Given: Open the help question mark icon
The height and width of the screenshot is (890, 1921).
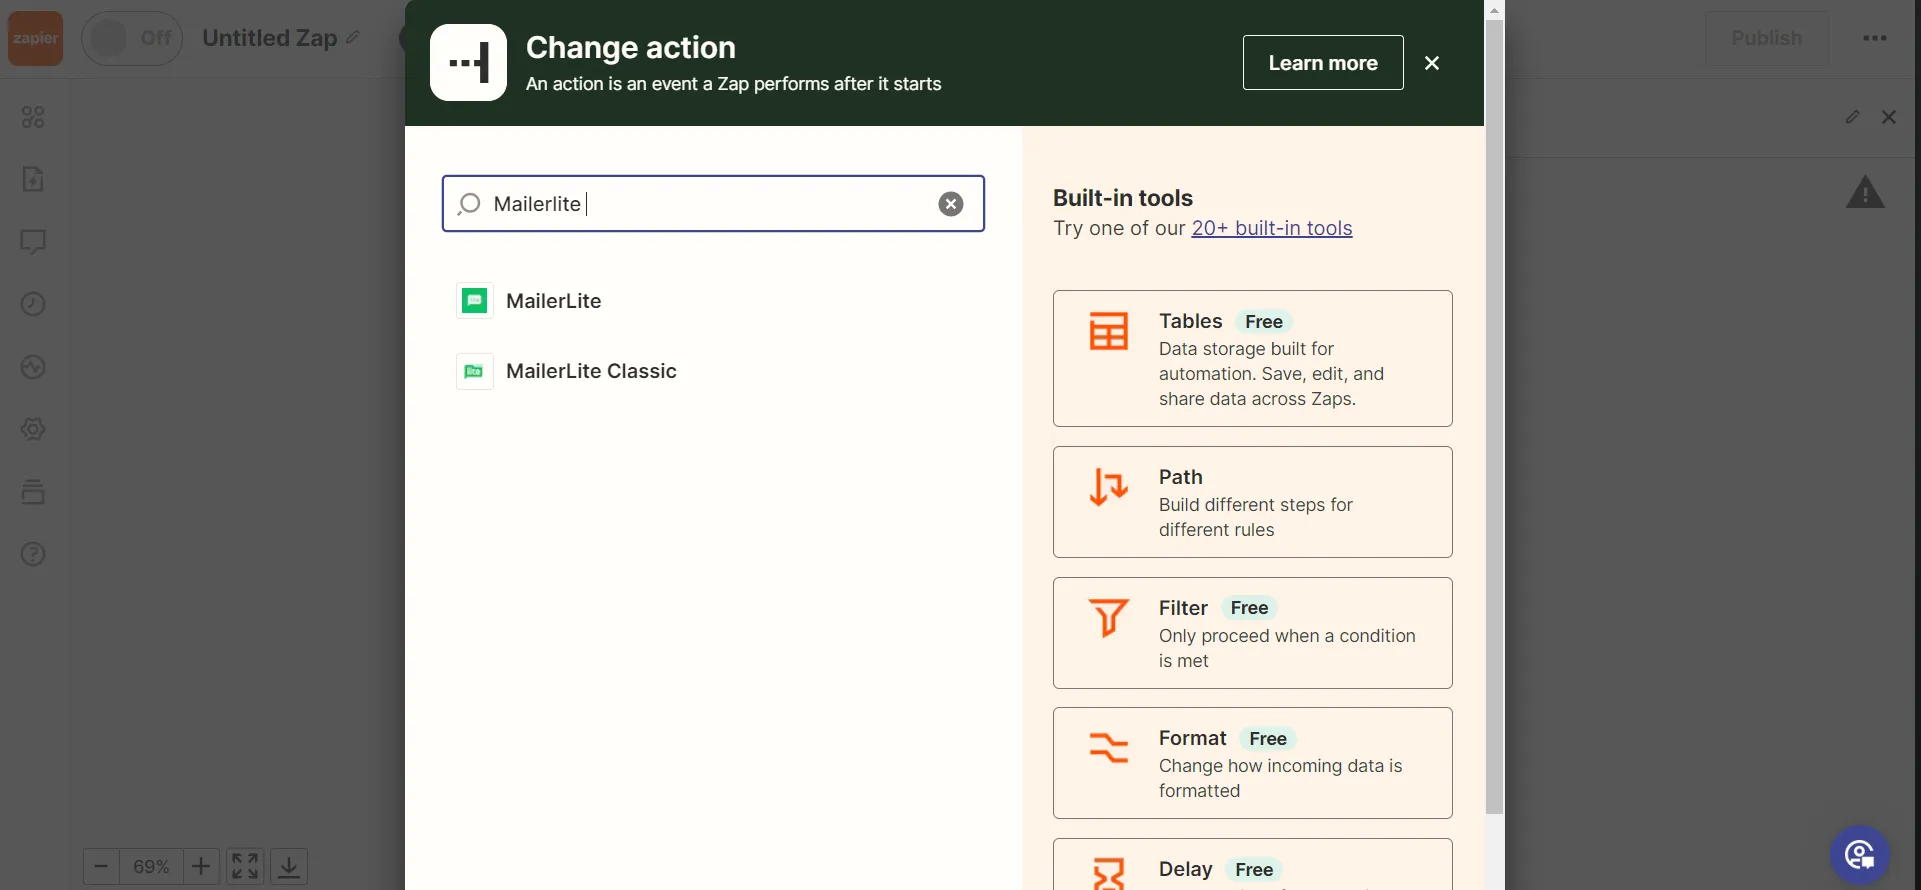Looking at the screenshot, I should (x=33, y=554).
